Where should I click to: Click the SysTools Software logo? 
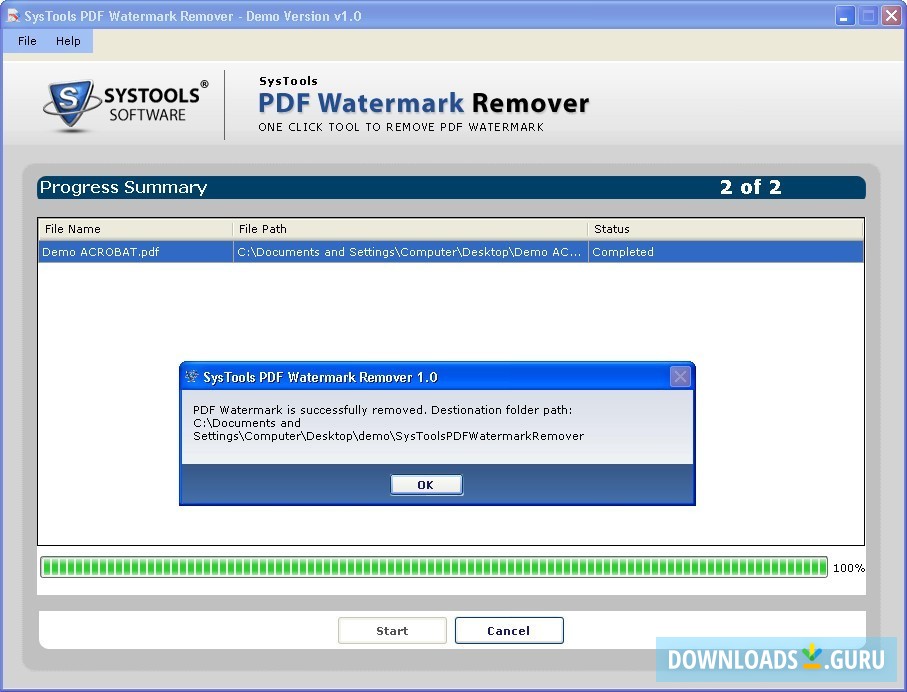(125, 105)
